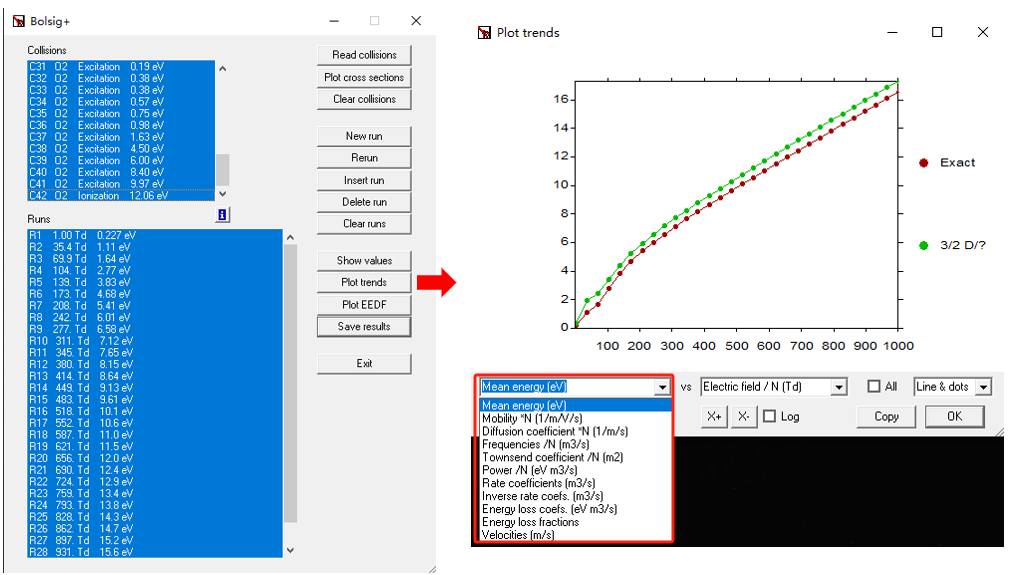The width and height of the screenshot is (1015, 575).
Task: Click the Runs list scrollbar thumb
Action: point(291,383)
